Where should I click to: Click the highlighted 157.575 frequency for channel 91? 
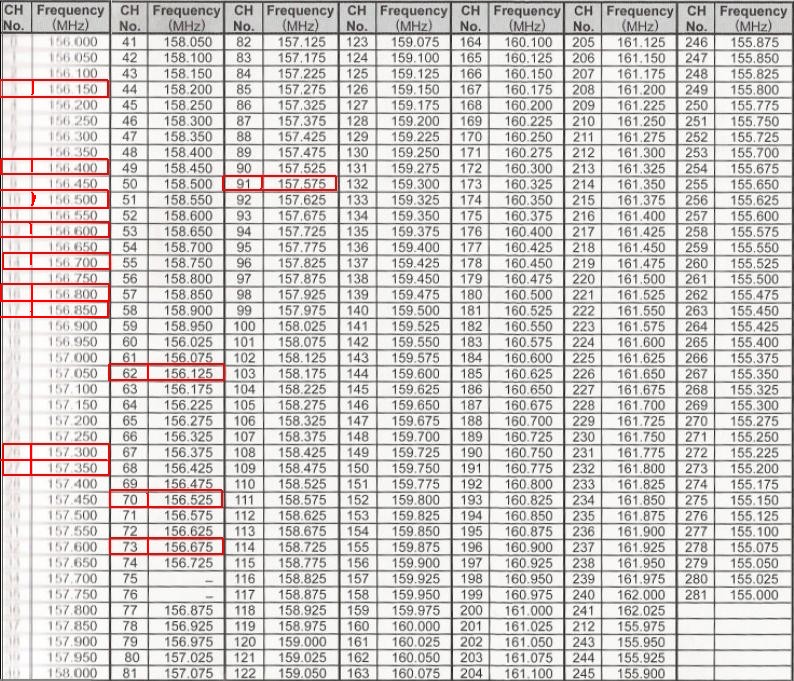pyautogui.click(x=300, y=184)
